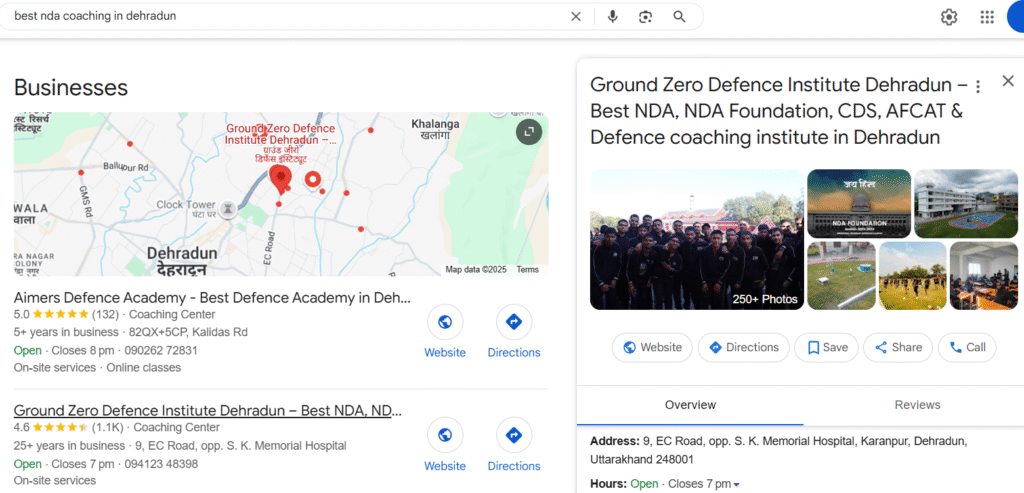The width and height of the screenshot is (1024, 493).
Task: Open the NDA Foundation thumbnail photo
Action: pos(859,204)
